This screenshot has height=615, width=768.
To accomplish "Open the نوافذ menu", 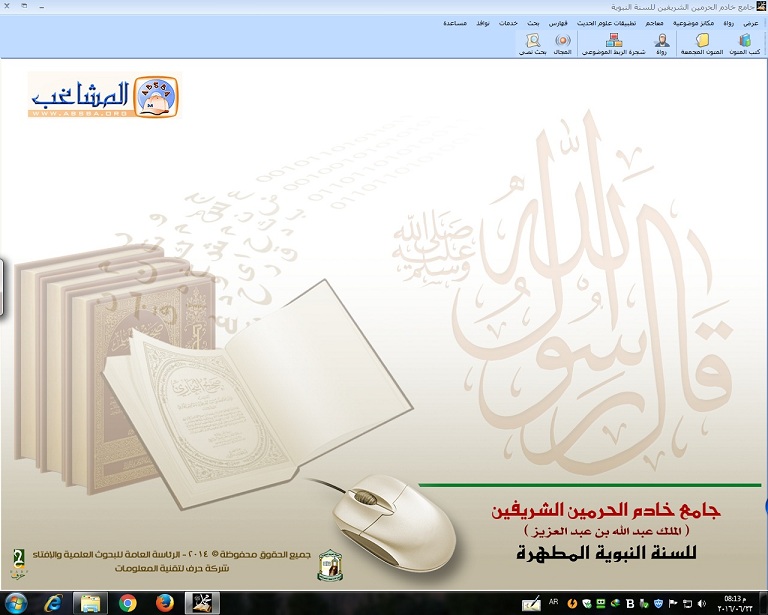I will coord(483,24).
